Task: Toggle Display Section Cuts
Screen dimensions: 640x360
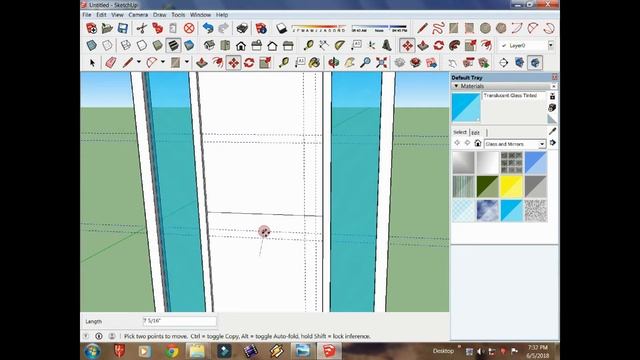Action: 535,63
